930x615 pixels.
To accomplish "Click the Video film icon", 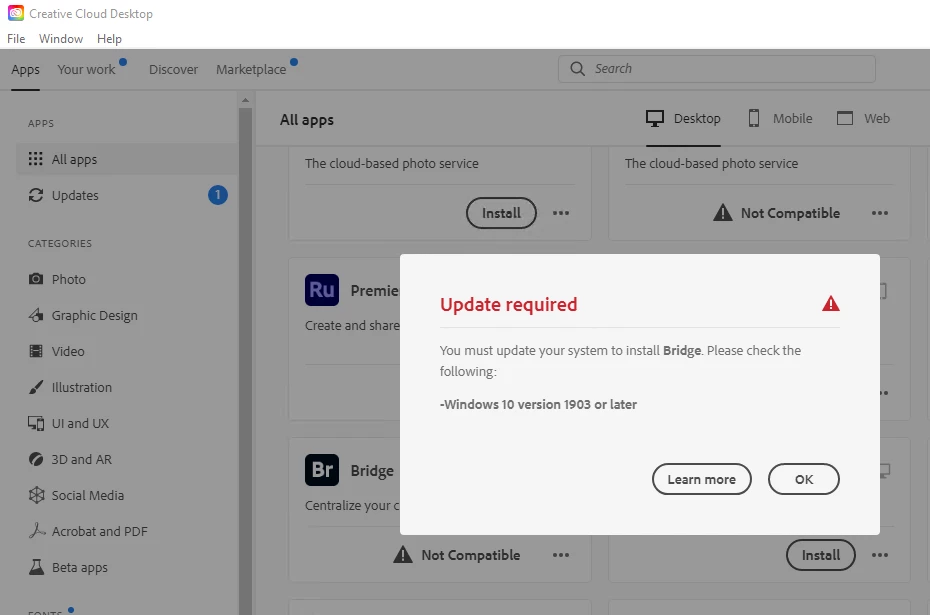I will (x=36, y=351).
